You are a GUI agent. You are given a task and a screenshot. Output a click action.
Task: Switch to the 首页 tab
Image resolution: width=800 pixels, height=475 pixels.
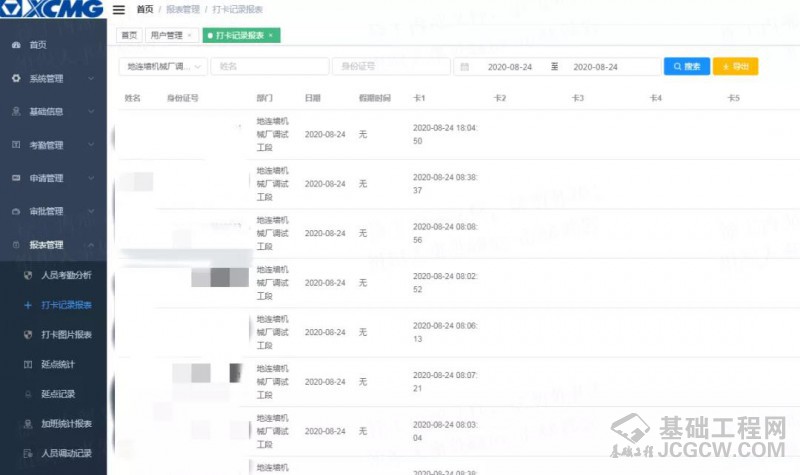tap(129, 35)
